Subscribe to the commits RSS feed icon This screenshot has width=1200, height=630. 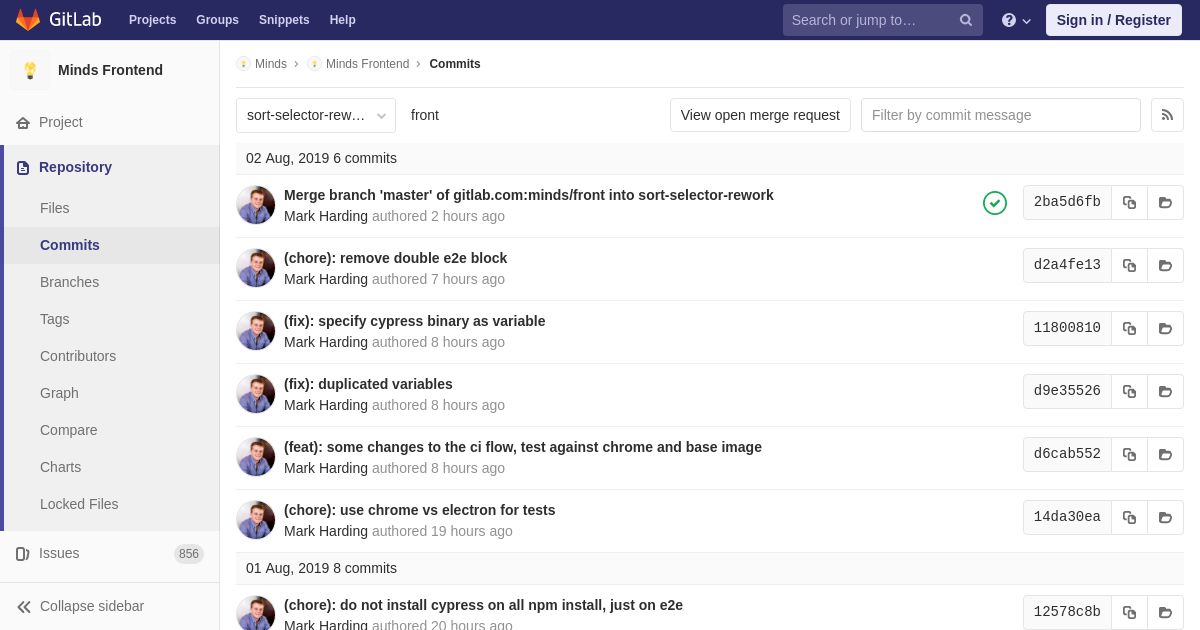click(x=1167, y=115)
